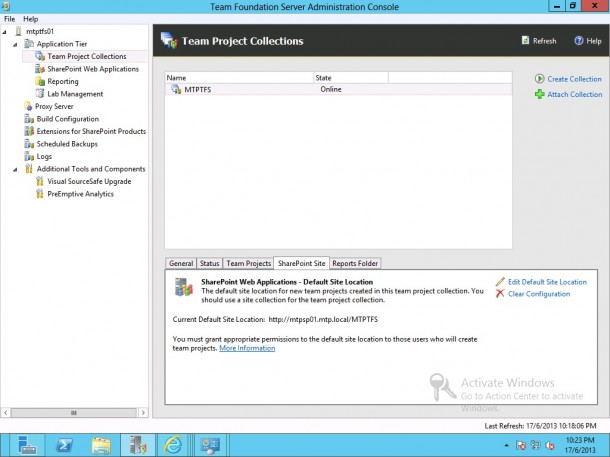Image resolution: width=610 pixels, height=457 pixels.
Task: Switch to the Reports Folder tab
Action: 355,263
